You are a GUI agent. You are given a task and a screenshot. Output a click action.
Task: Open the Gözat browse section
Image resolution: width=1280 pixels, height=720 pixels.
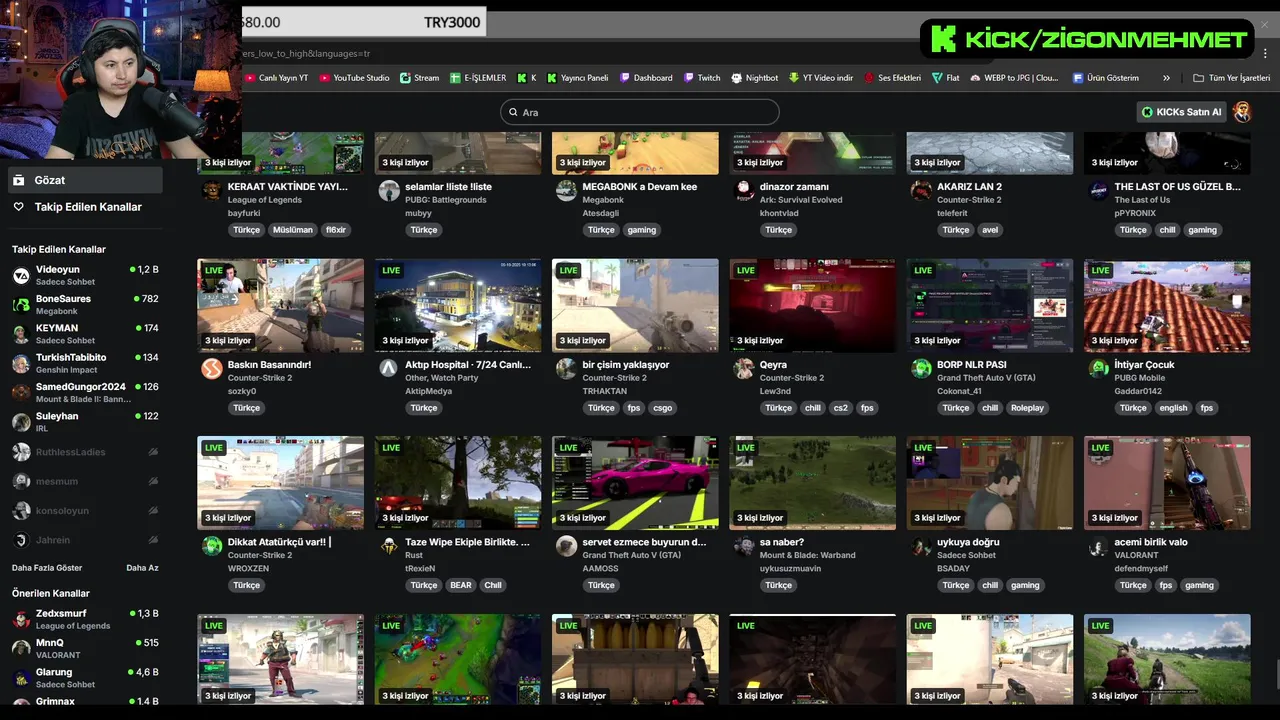tap(85, 180)
